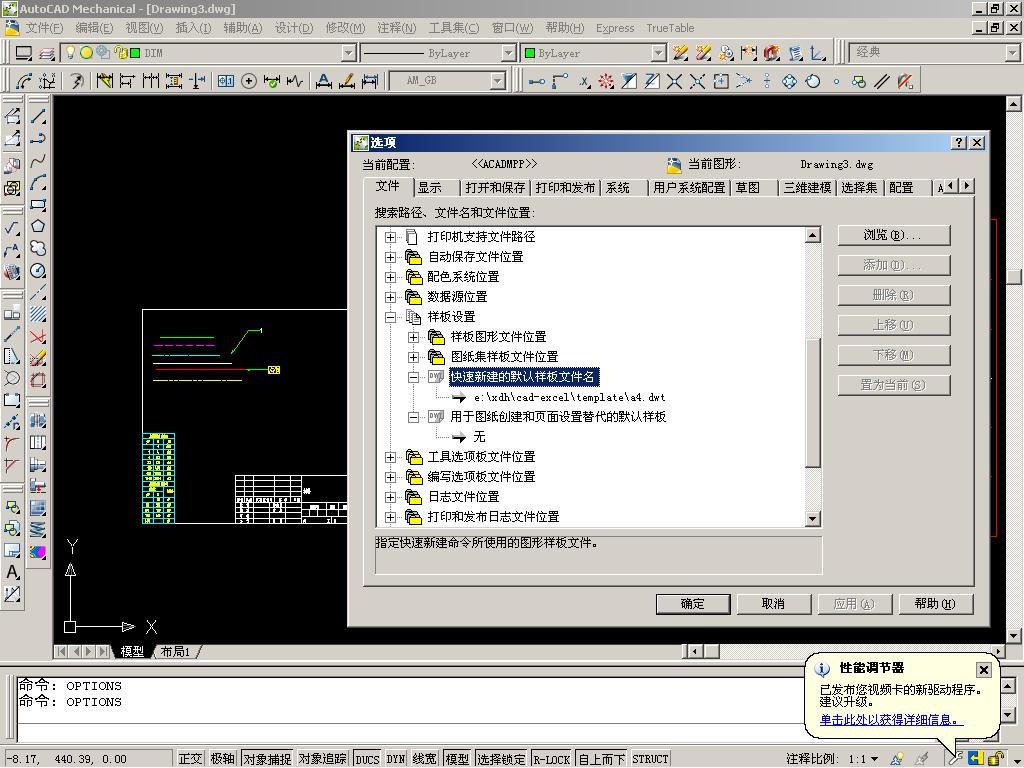This screenshot has width=1024, height=768.
Task: Select the Arc drawing tool
Action: pyautogui.click(x=38, y=182)
